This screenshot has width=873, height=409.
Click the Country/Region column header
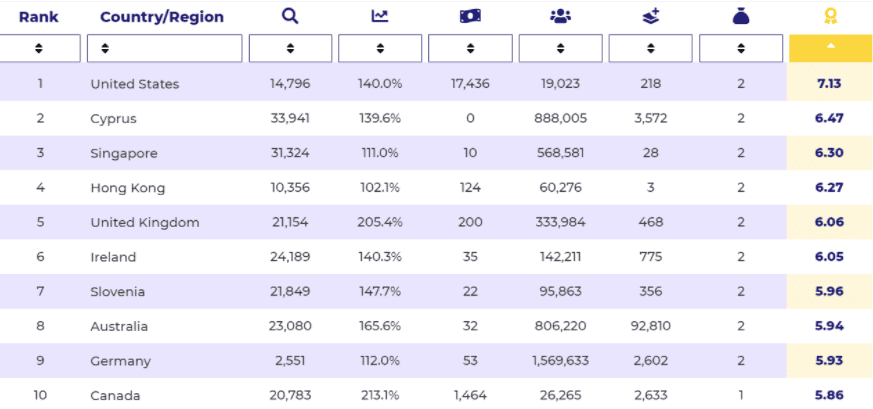pyautogui.click(x=162, y=17)
